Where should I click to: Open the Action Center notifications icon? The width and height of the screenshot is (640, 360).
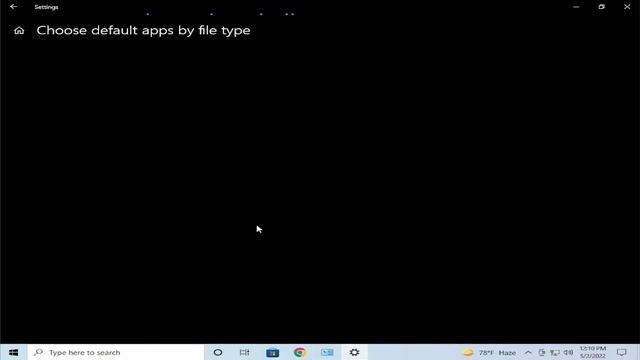click(622, 352)
